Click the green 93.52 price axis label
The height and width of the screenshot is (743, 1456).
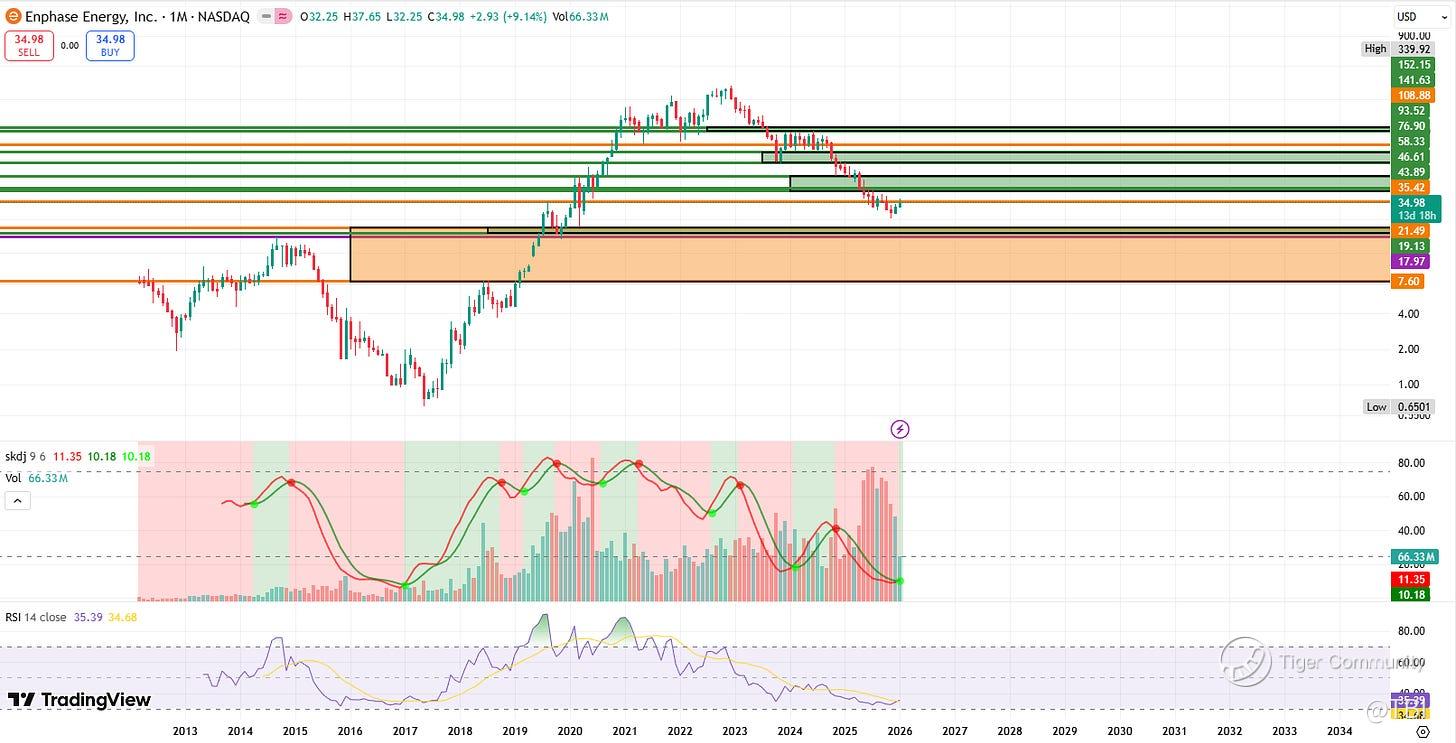tap(1412, 111)
